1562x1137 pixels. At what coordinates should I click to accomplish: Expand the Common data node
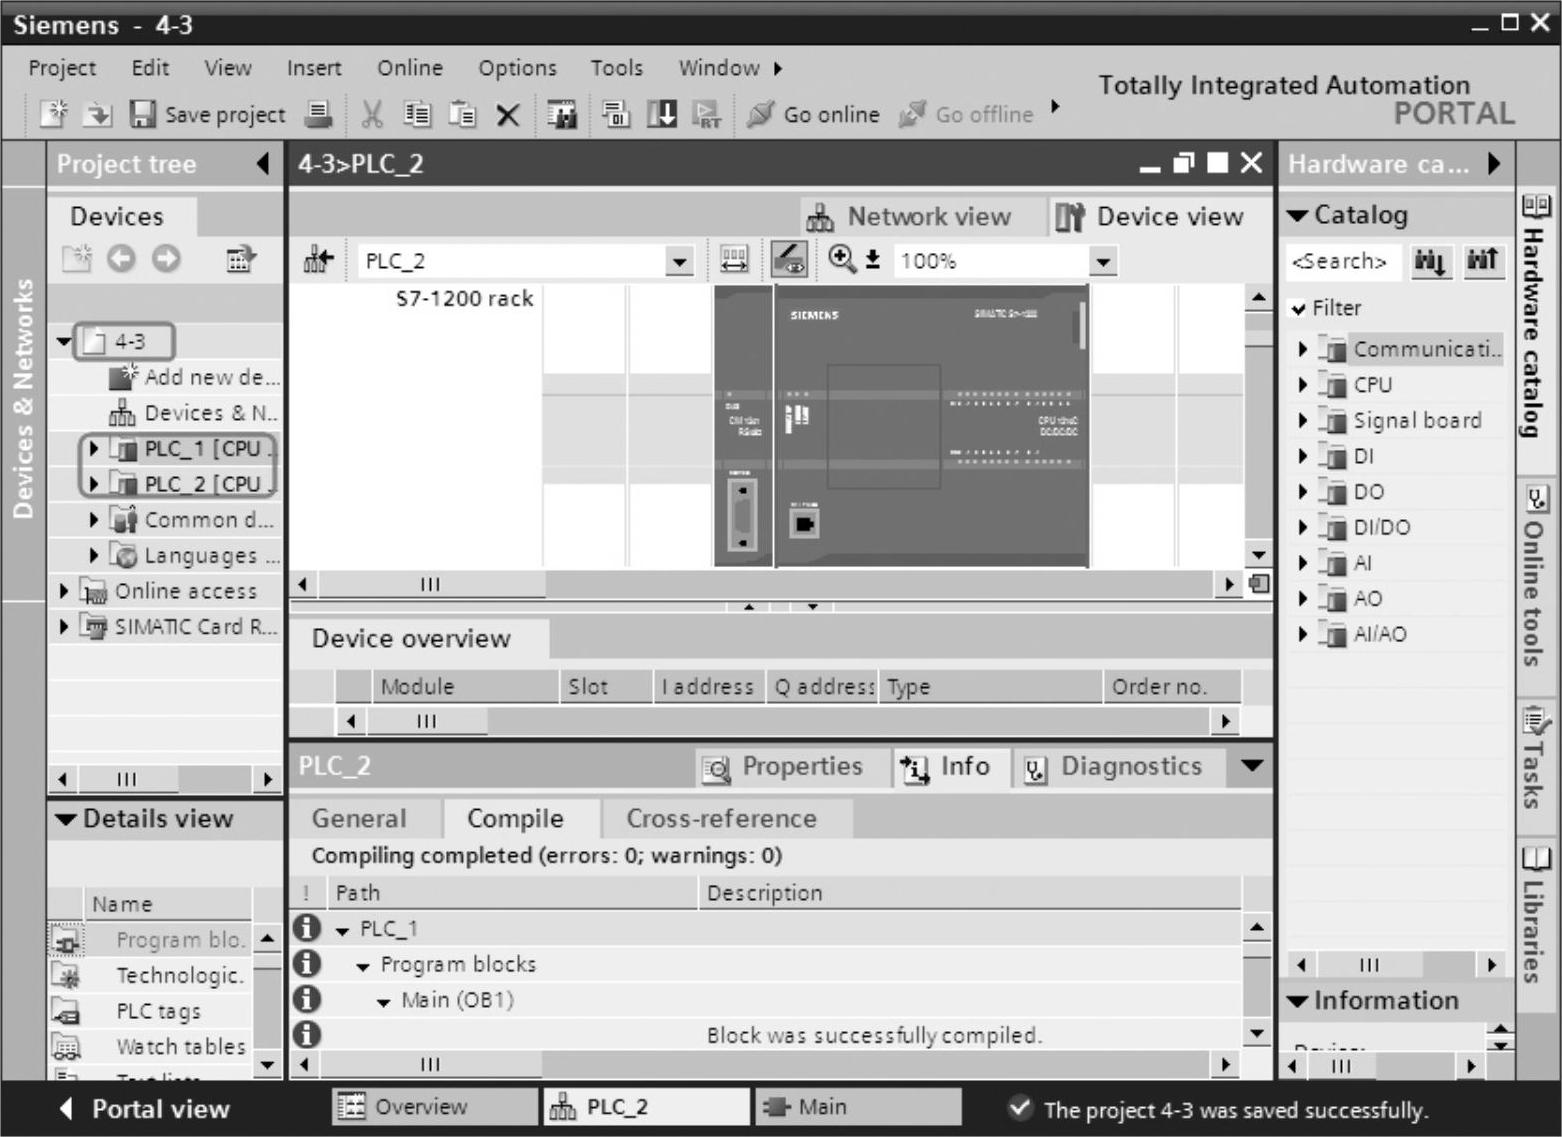93,520
